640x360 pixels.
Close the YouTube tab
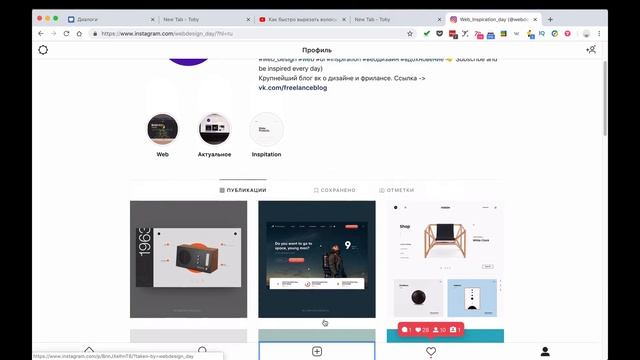[x=344, y=19]
